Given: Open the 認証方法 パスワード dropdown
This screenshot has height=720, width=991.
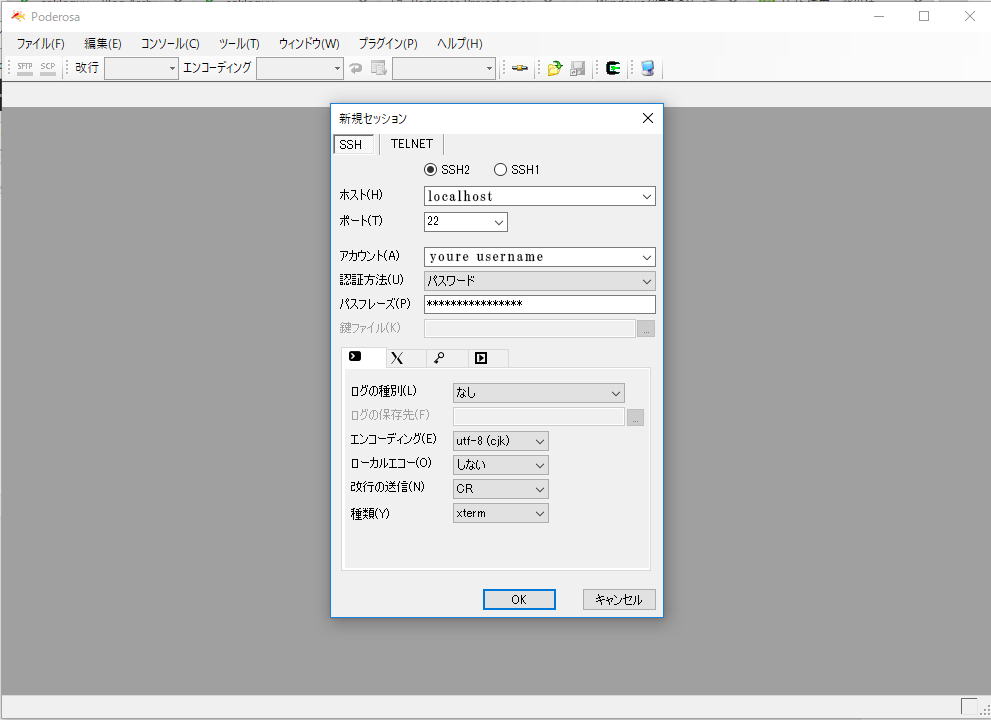Looking at the screenshot, I should coord(540,281).
